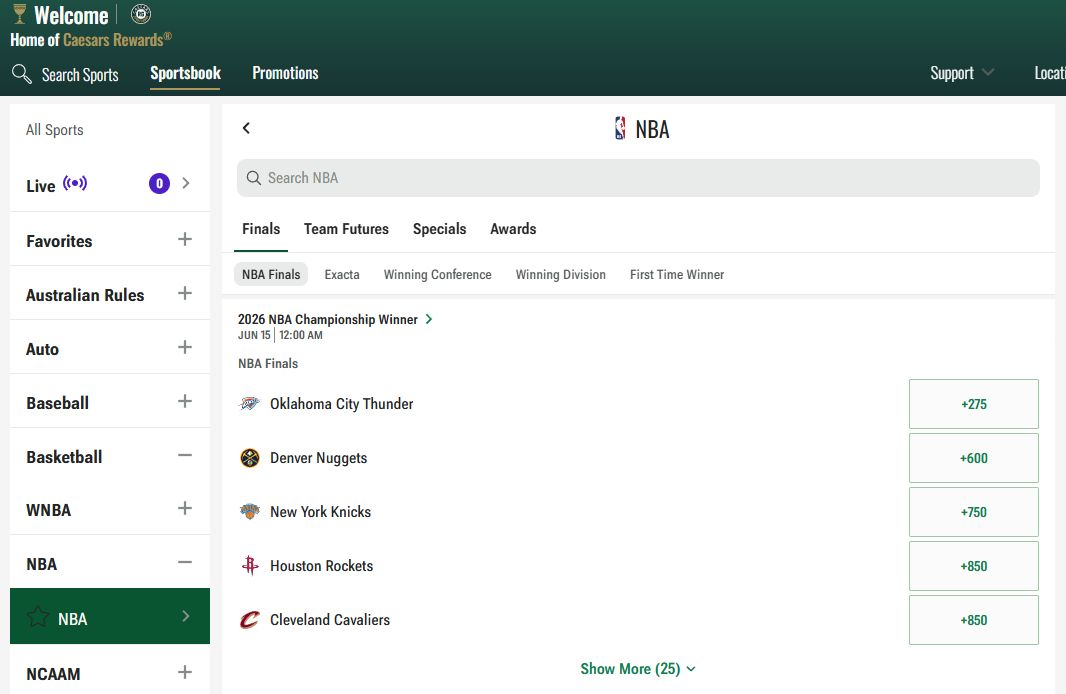Click the Search NBA input field
The image size is (1066, 694).
click(638, 178)
